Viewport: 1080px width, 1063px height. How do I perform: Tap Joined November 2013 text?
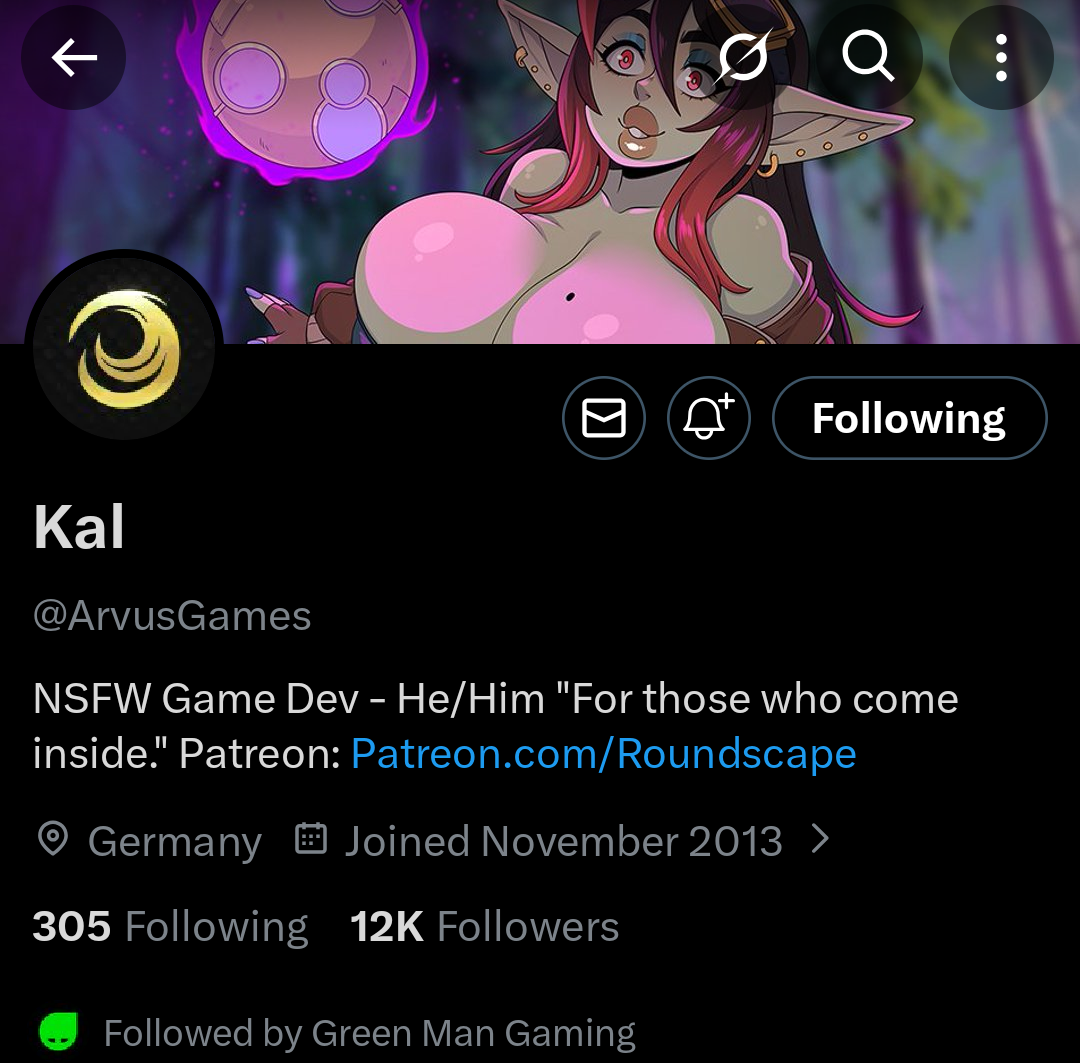(563, 840)
